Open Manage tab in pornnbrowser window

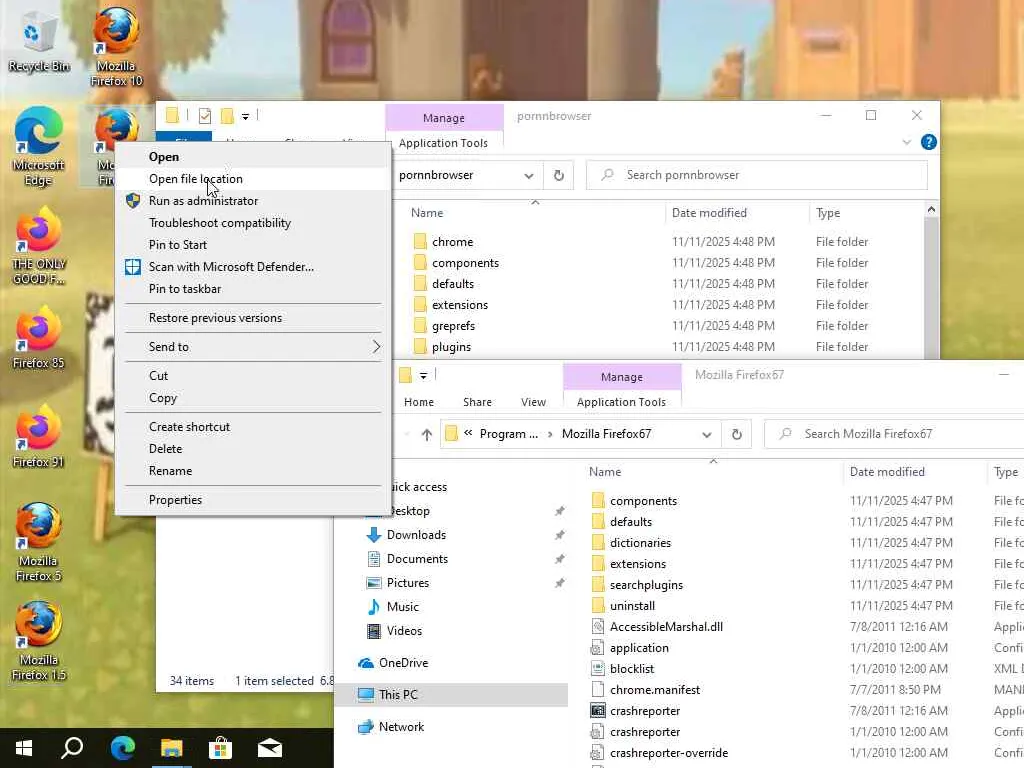pos(444,118)
